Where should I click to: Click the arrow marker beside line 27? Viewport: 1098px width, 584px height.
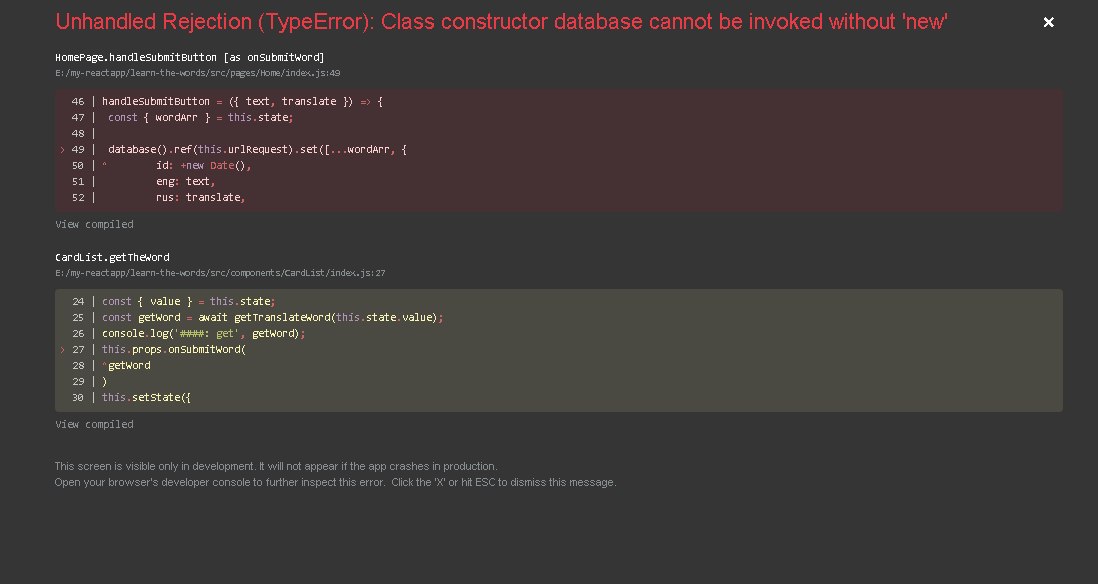pyautogui.click(x=62, y=349)
